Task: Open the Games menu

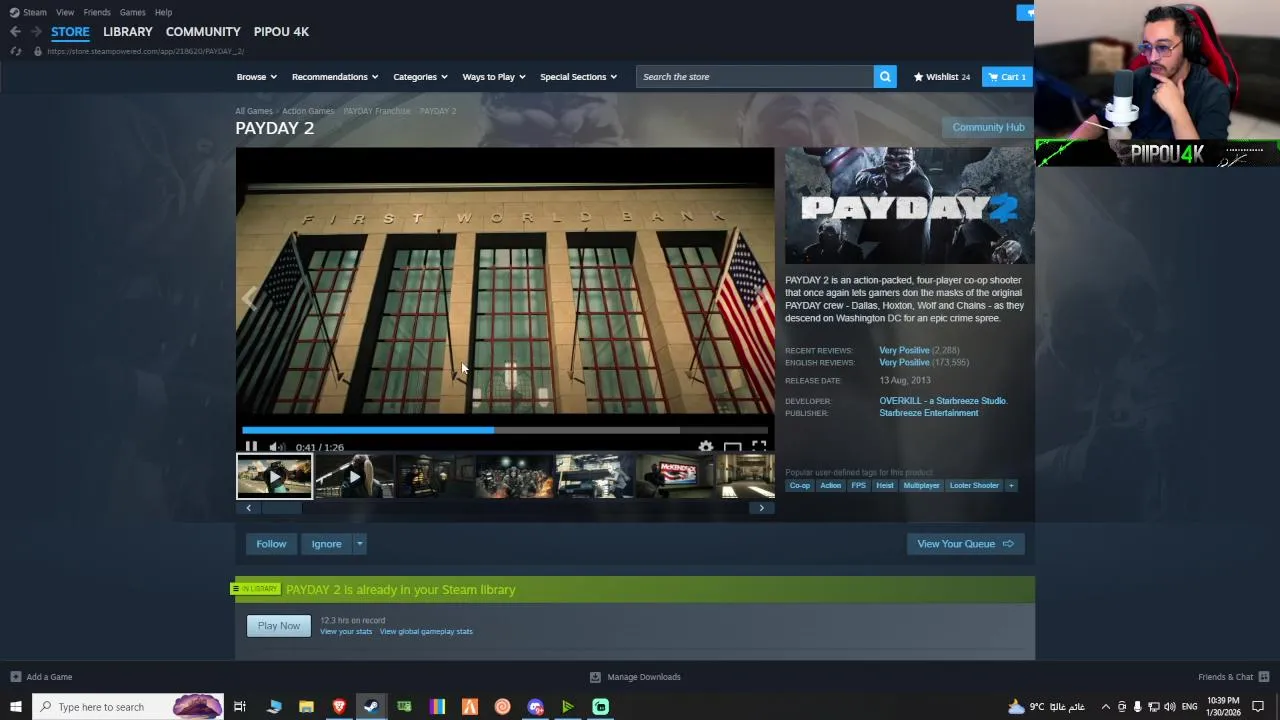Action: pos(132,12)
